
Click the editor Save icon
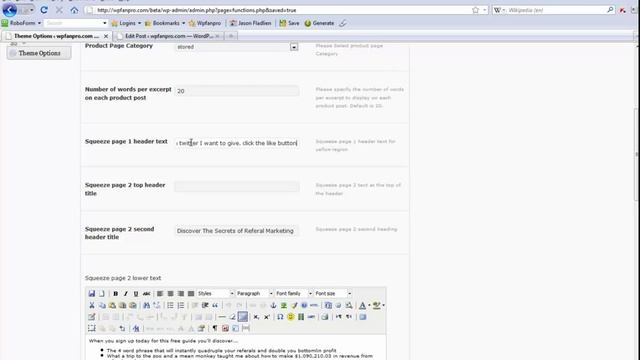click(91, 293)
